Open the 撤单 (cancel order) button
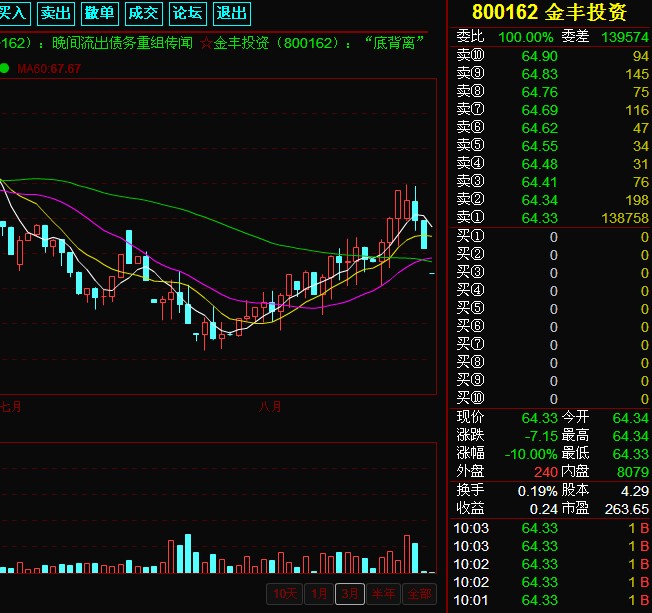Screen dimensions: 652x613 pos(100,13)
